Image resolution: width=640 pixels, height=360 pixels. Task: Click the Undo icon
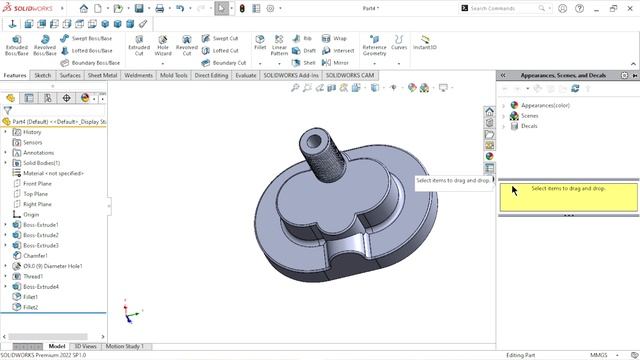[x=180, y=8]
